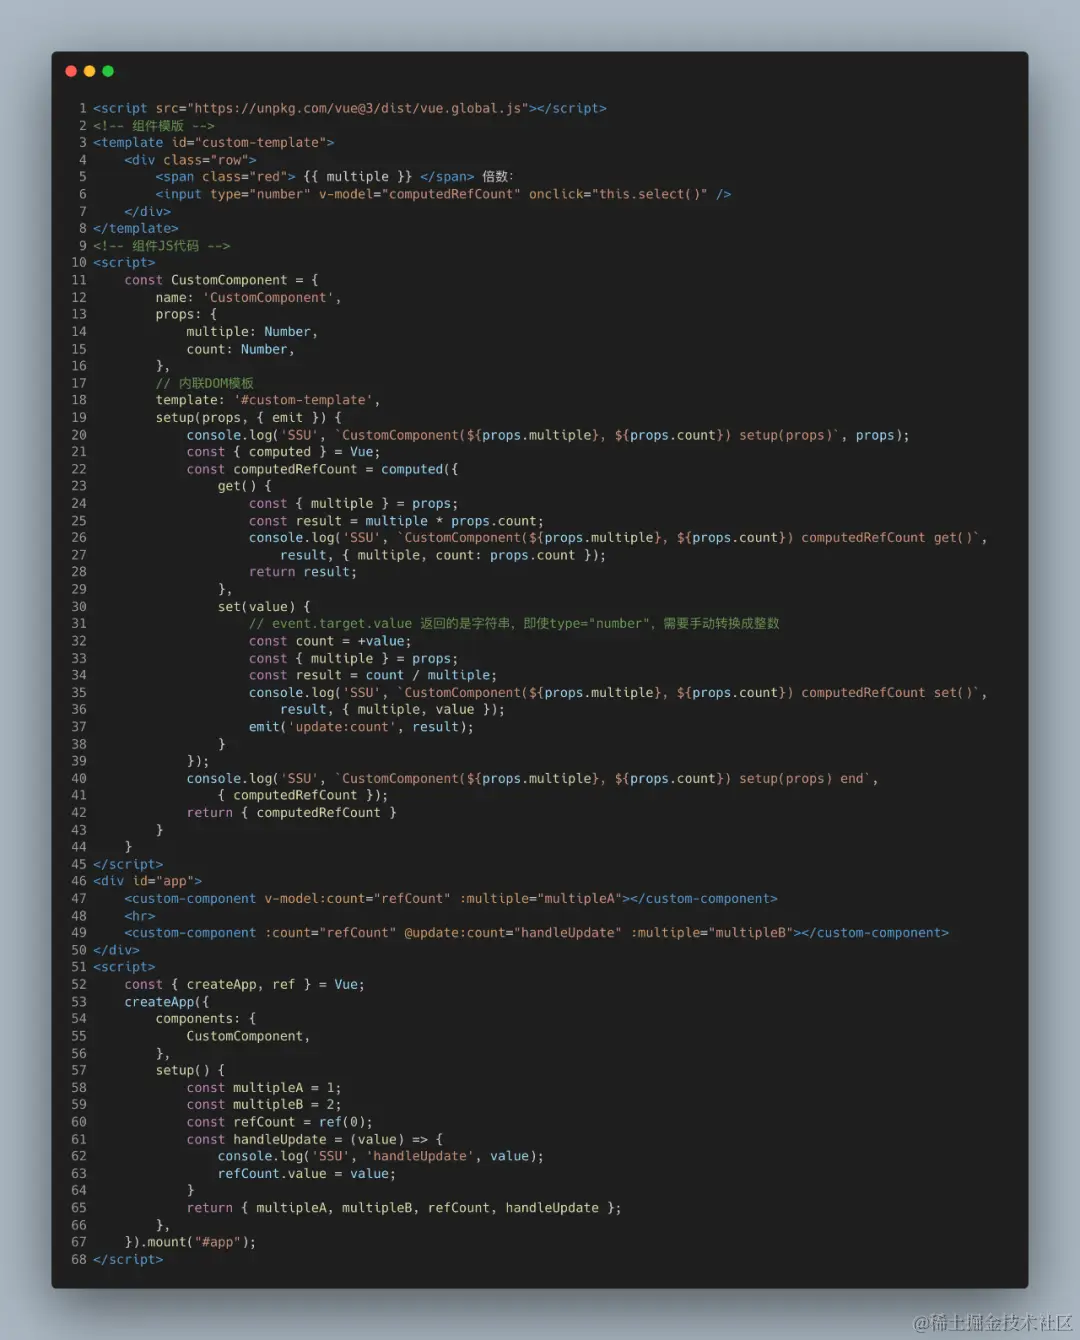Click 'v-model:count="refCount"' on line 47
The width and height of the screenshot is (1080, 1340).
[357, 899]
